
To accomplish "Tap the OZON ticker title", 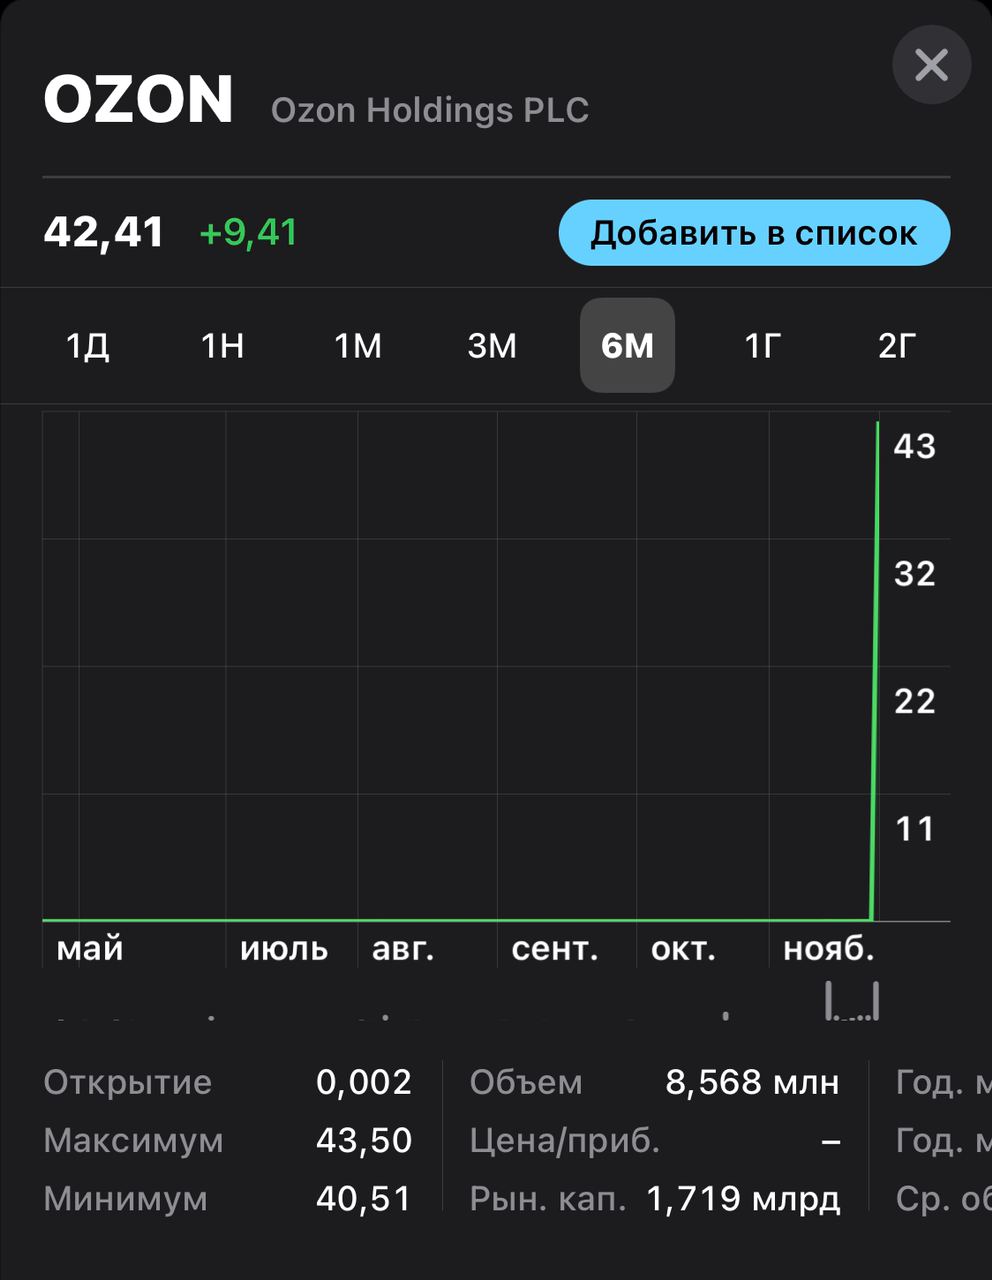I will point(138,100).
